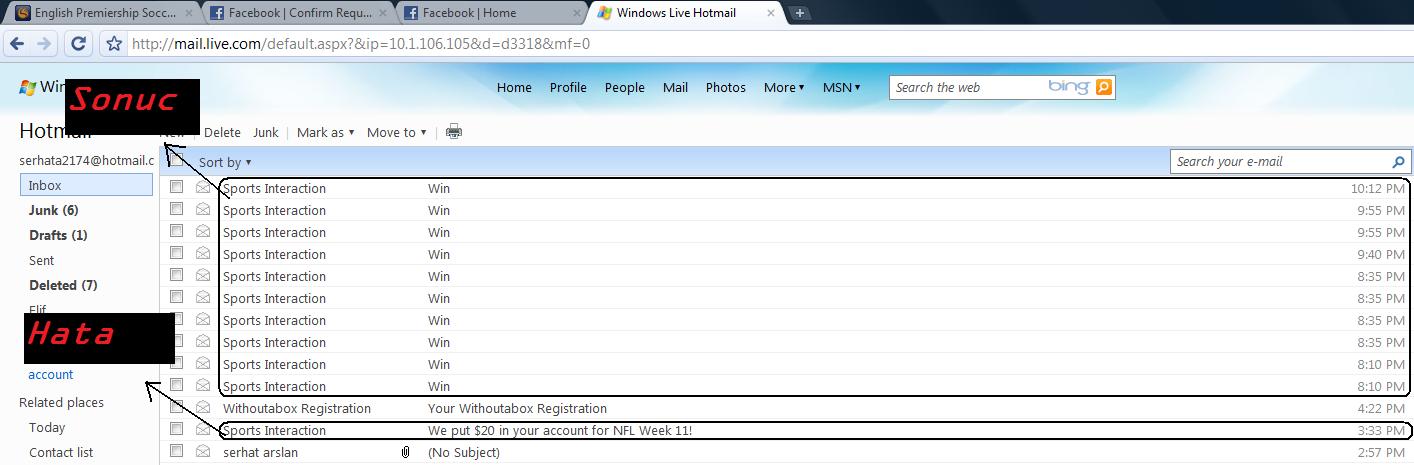Open the Junk (6) folder
This screenshot has width=1414, height=465.
coord(53,210)
